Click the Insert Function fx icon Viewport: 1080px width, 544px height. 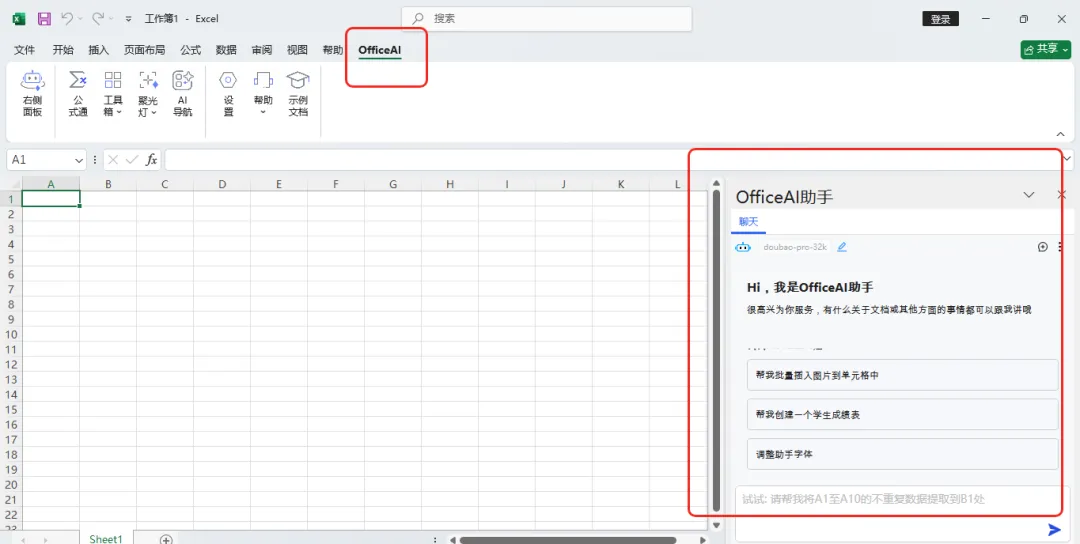click(152, 160)
